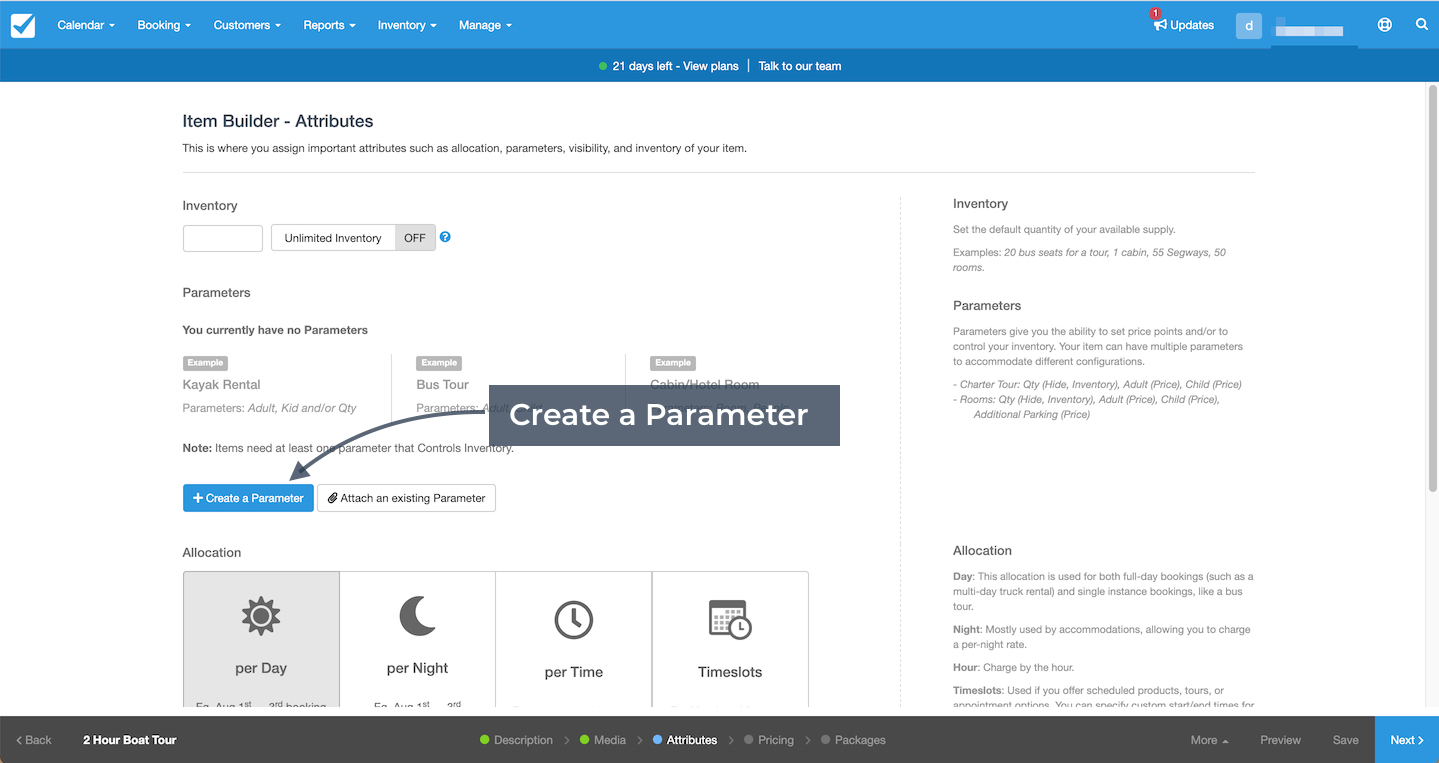The image size is (1439, 763).
Task: Select per Night allocation moon icon
Action: (x=418, y=616)
